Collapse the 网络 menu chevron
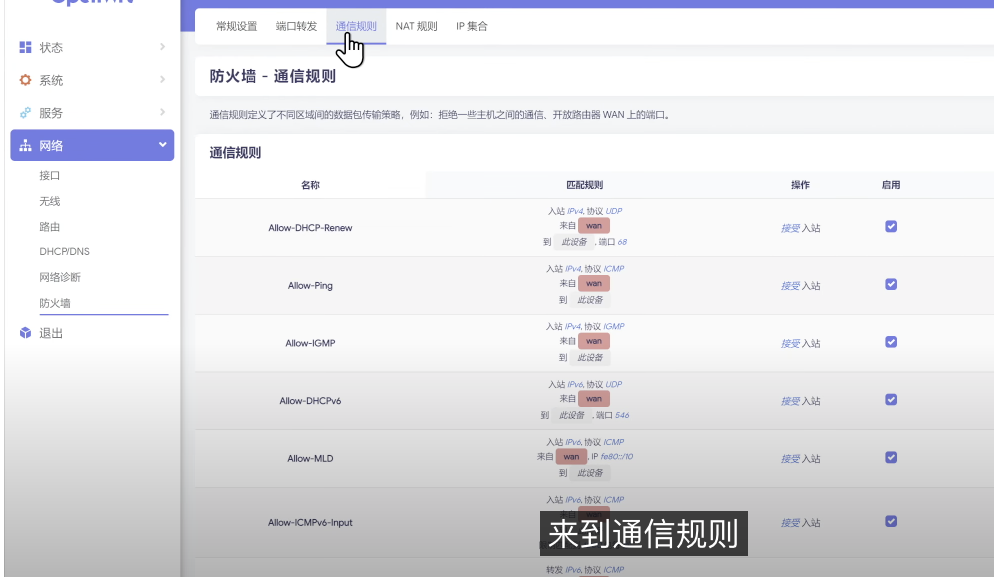Image resolution: width=994 pixels, height=577 pixels. [162, 145]
